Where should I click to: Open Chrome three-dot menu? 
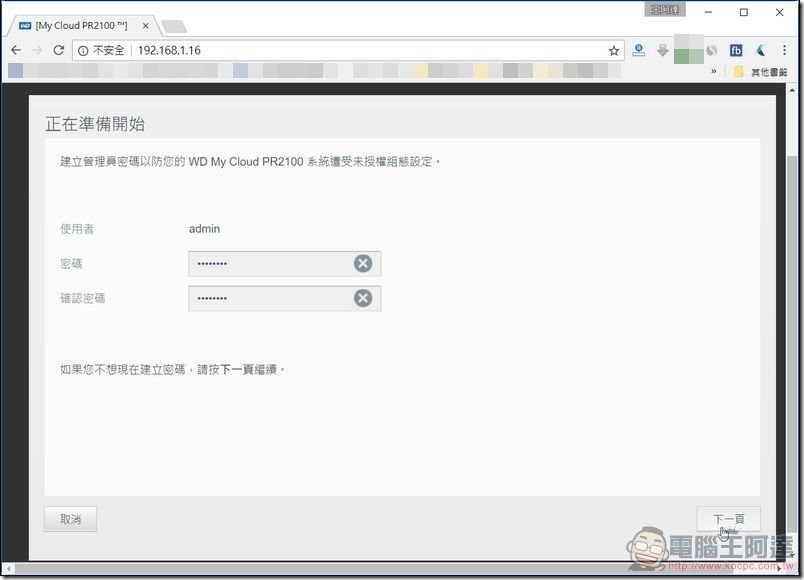tap(784, 50)
